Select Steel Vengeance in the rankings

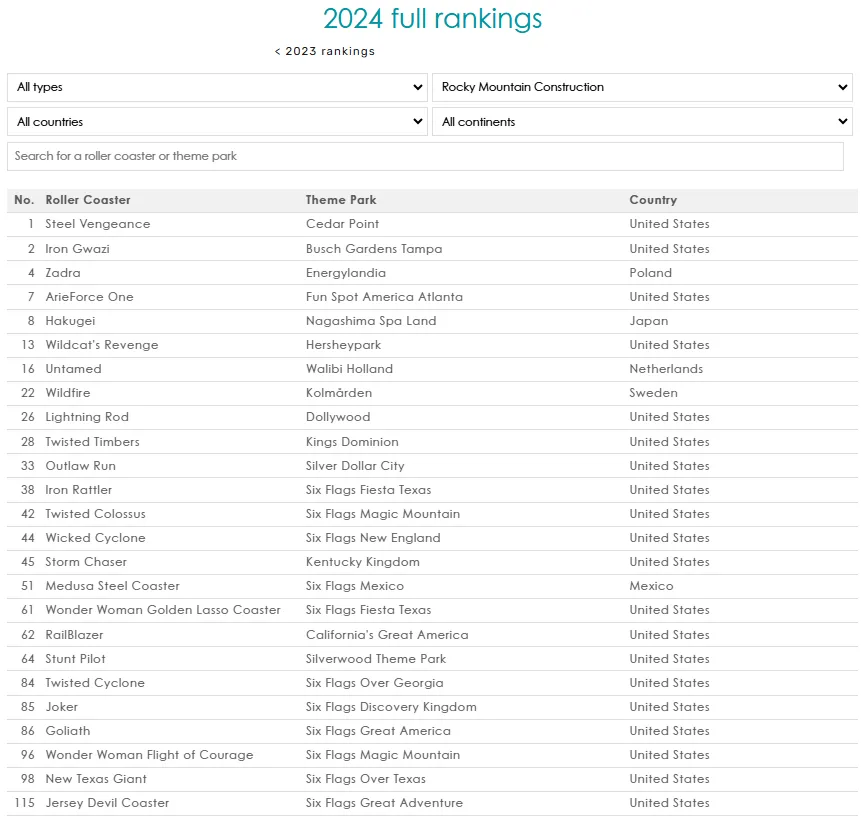[97, 224]
